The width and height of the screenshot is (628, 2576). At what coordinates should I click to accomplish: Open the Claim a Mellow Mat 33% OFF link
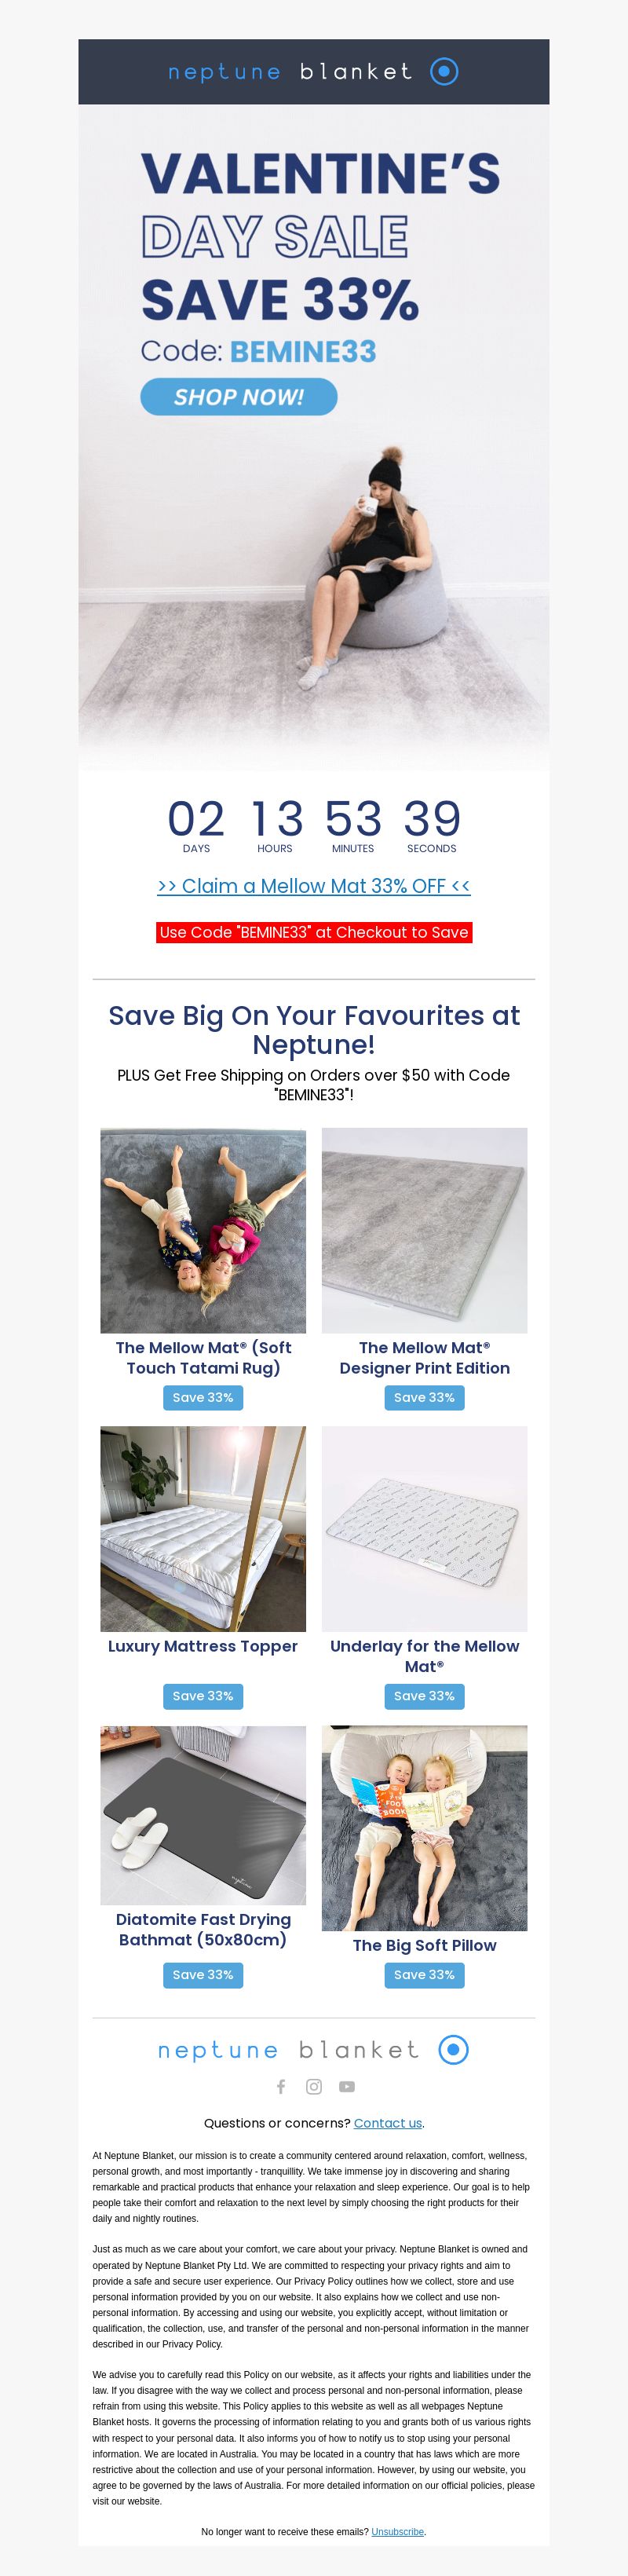[314, 886]
